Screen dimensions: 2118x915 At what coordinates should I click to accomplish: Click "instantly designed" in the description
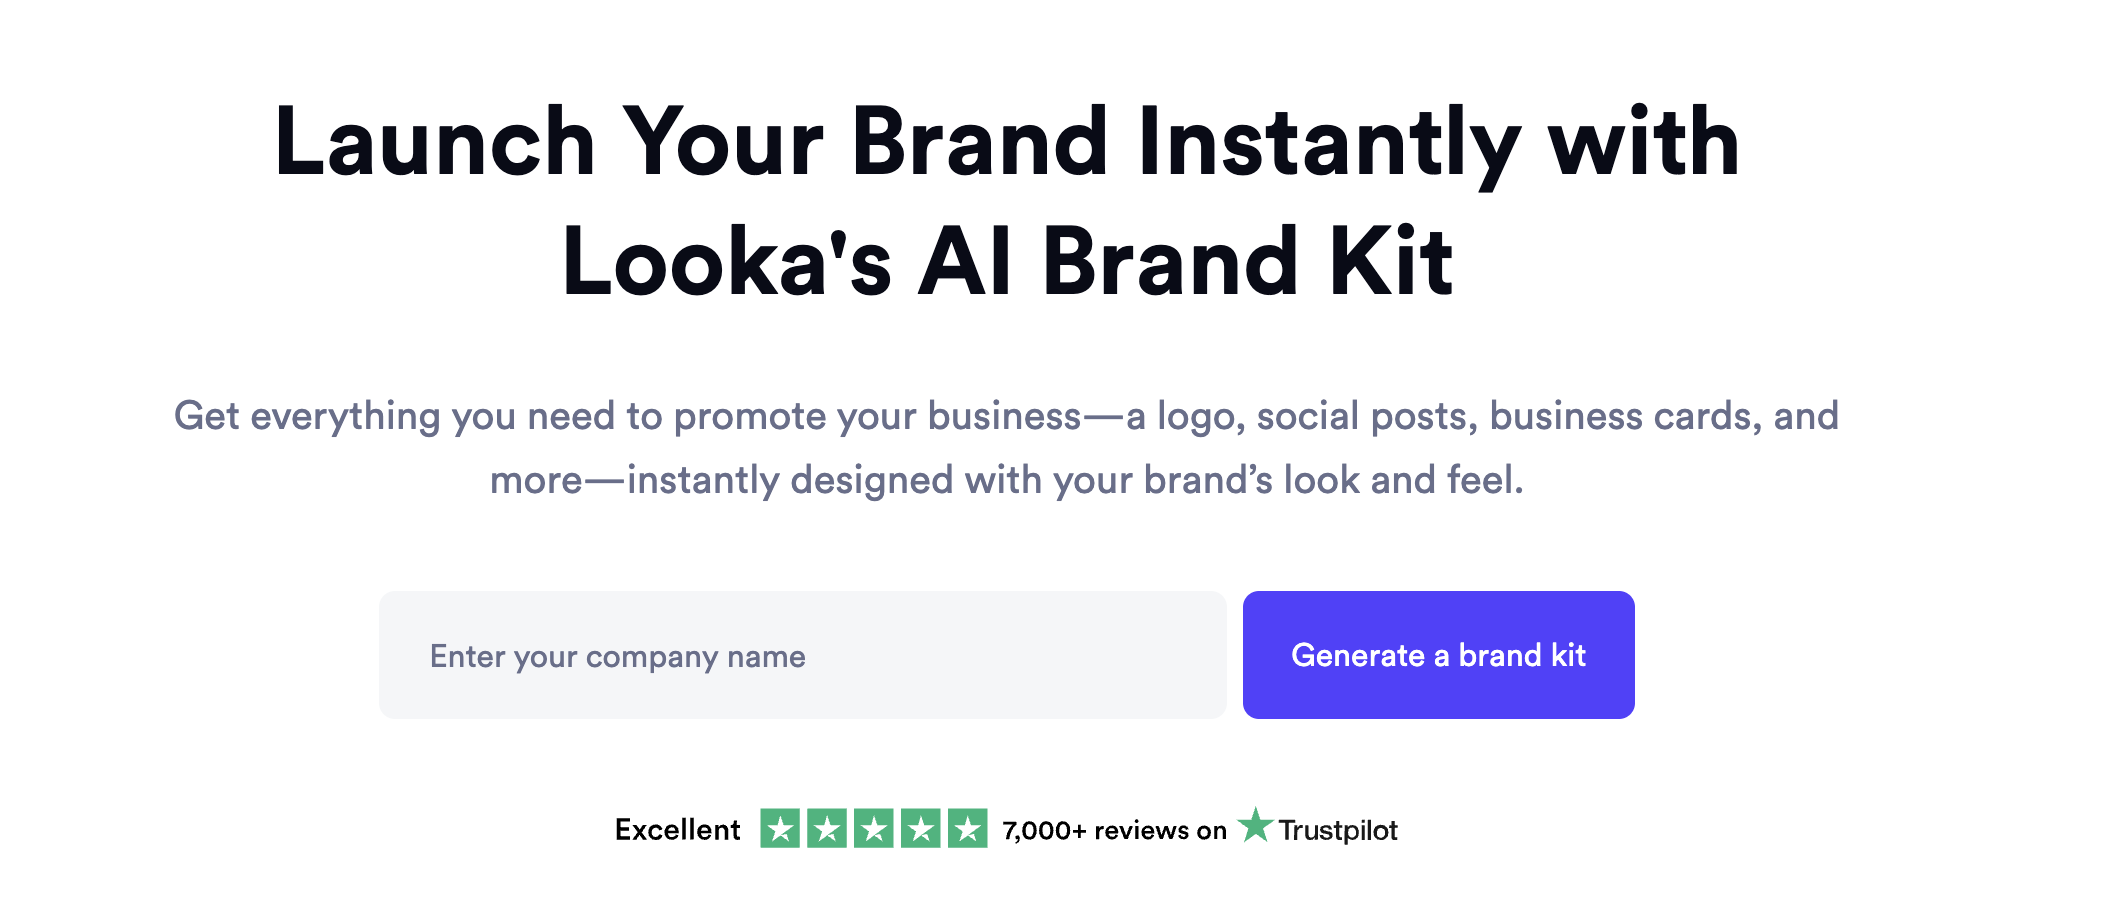[x=790, y=480]
